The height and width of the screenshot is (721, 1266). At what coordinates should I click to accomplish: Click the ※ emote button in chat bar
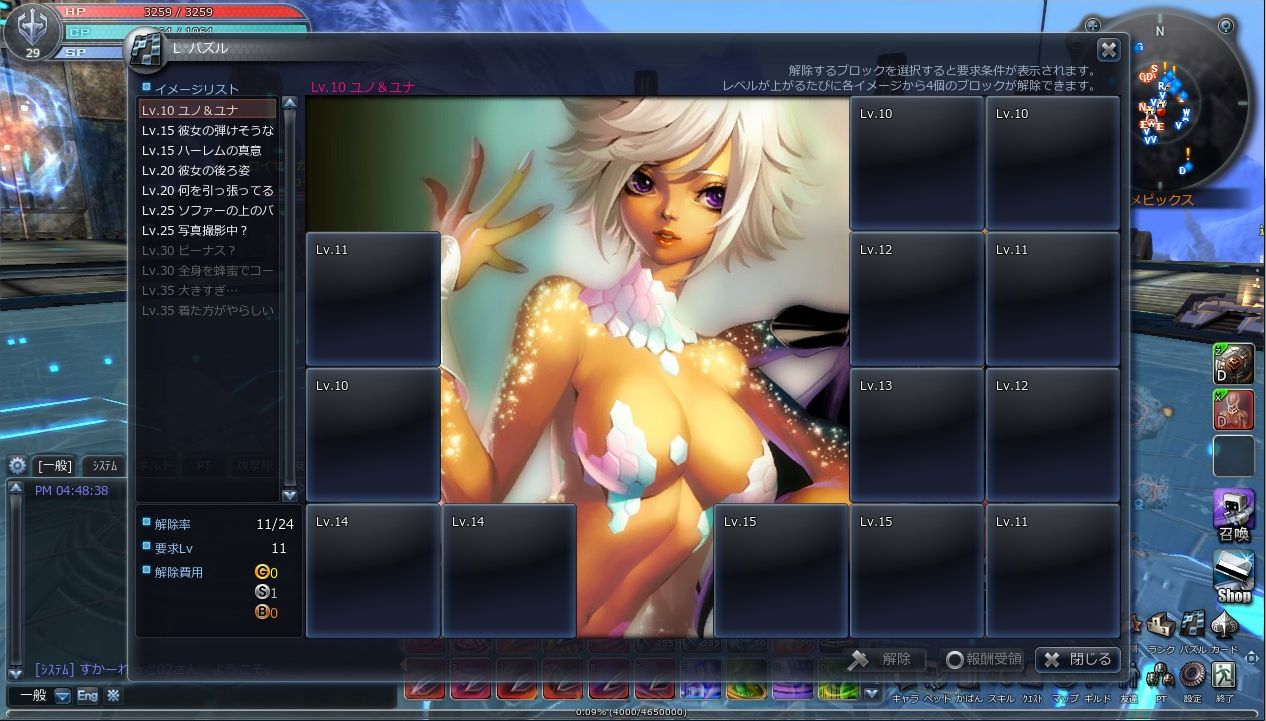[x=113, y=695]
